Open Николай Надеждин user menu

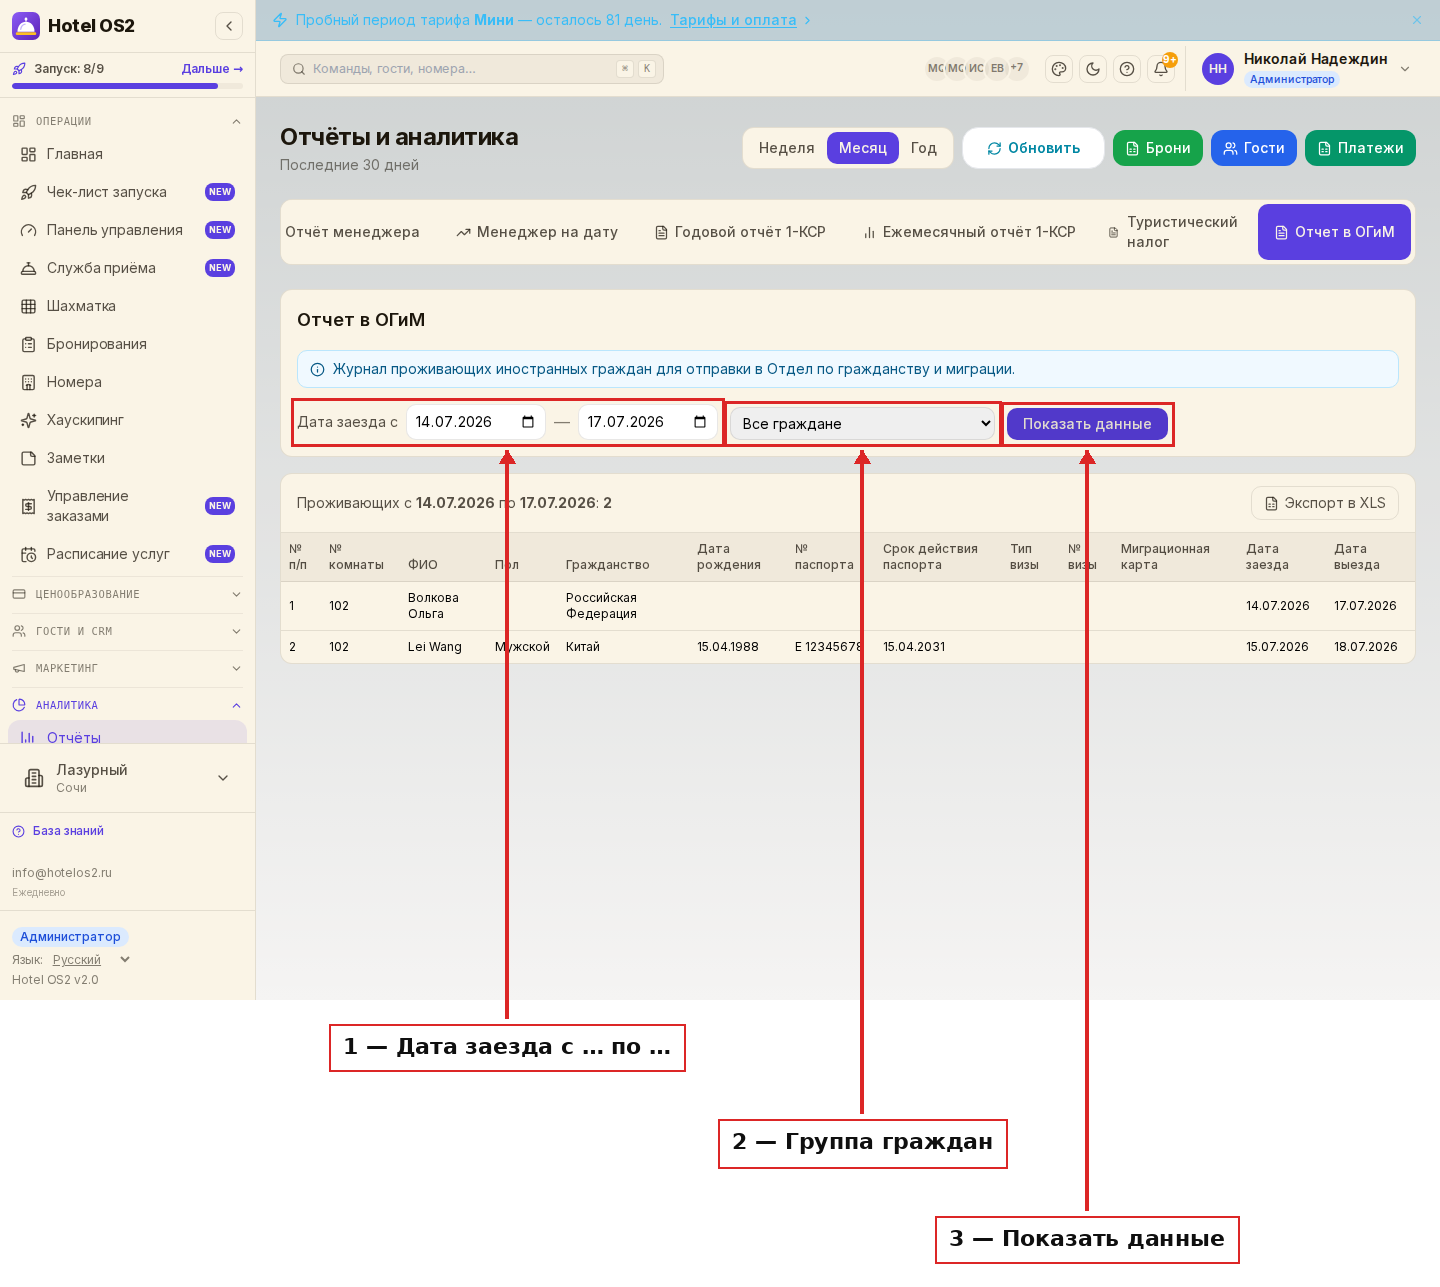click(1307, 69)
